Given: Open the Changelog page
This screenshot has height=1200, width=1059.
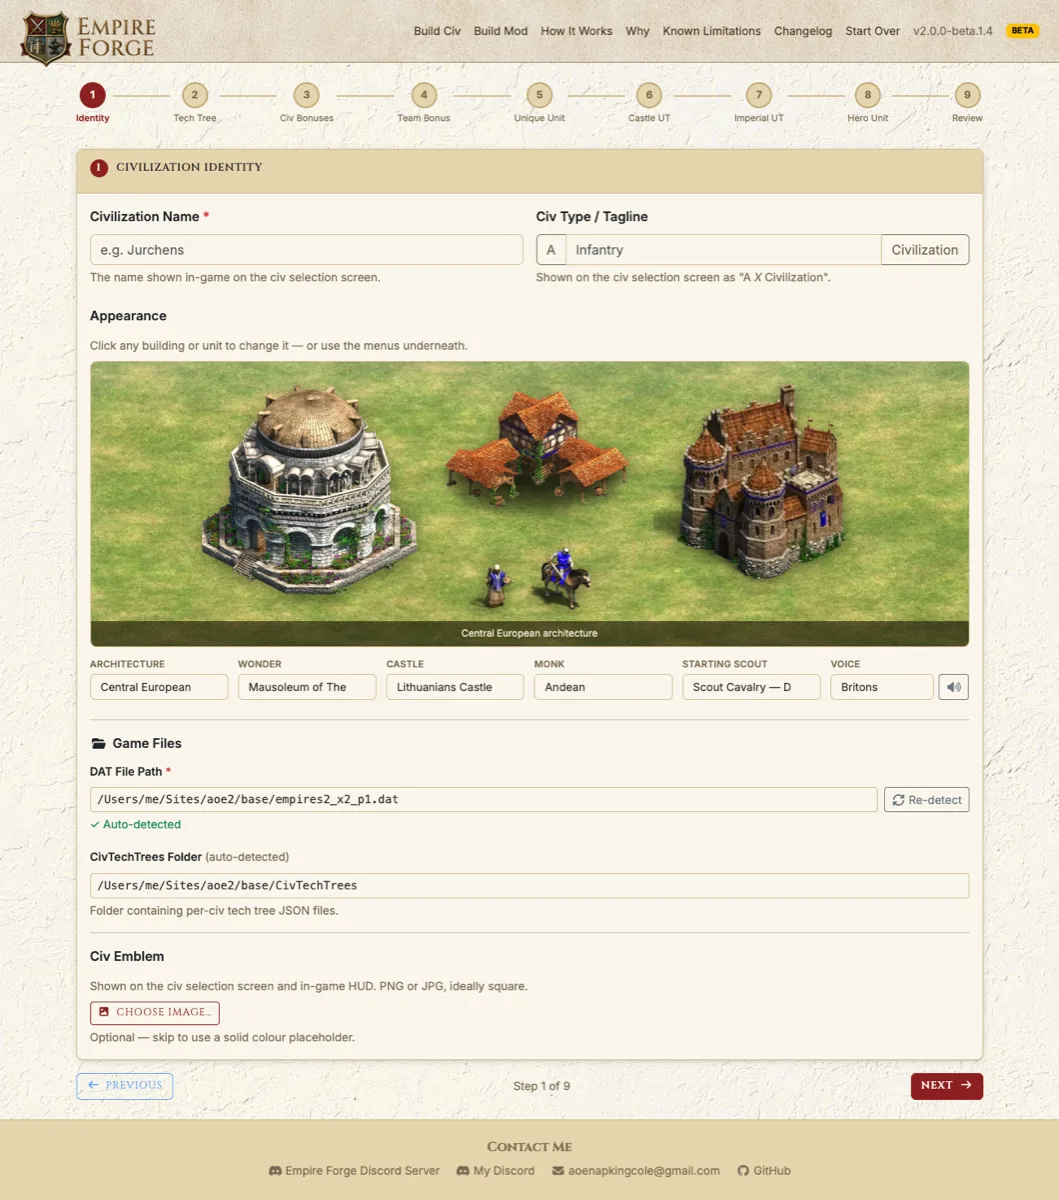Looking at the screenshot, I should click(x=803, y=31).
